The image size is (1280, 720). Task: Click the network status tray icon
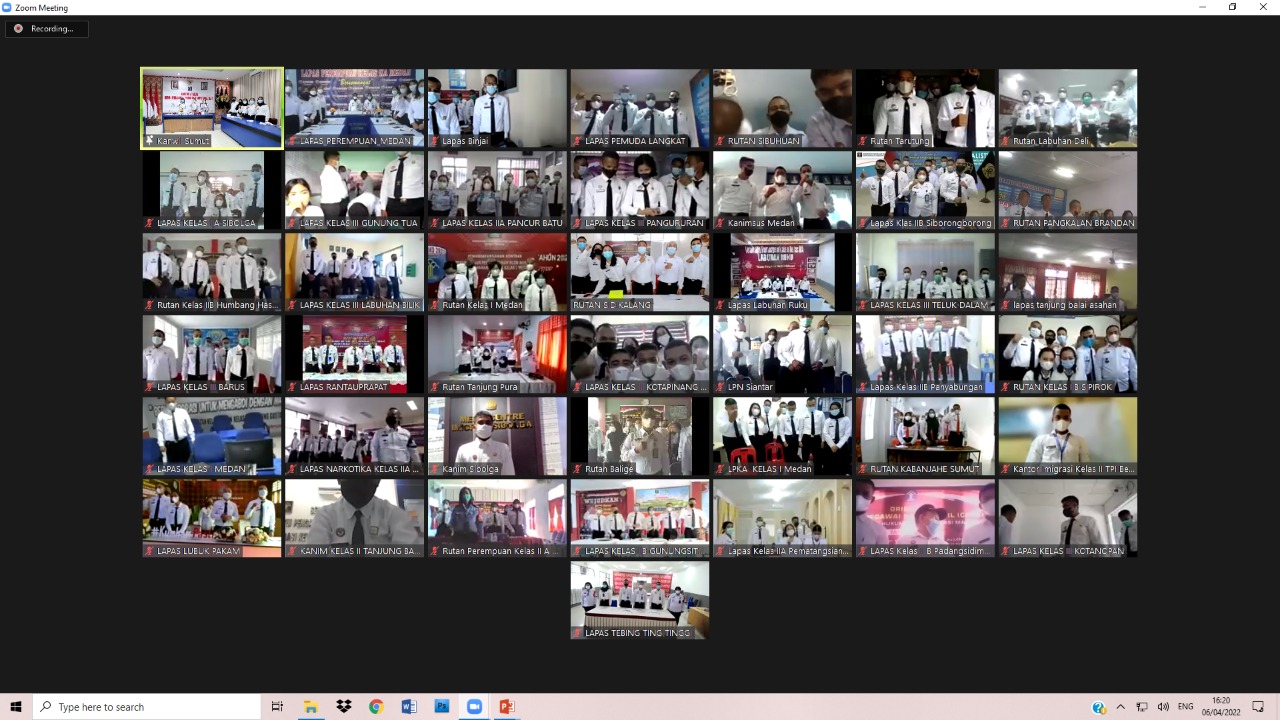[x=1142, y=707]
